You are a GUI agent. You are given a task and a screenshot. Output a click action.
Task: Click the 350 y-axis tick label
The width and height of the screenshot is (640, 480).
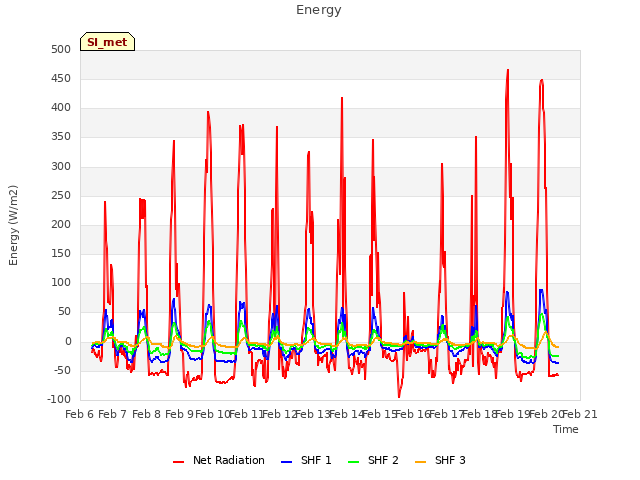pos(61,137)
